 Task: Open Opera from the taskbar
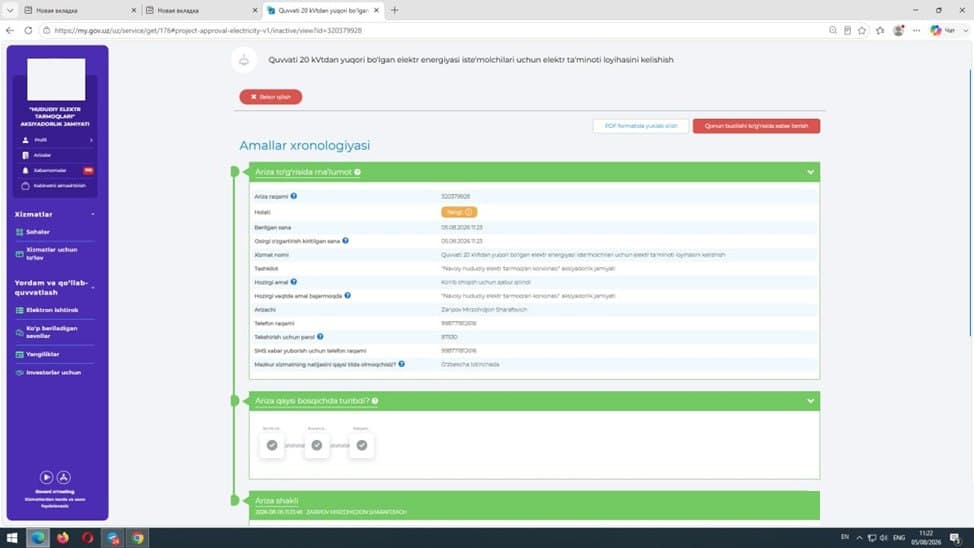coord(88,538)
